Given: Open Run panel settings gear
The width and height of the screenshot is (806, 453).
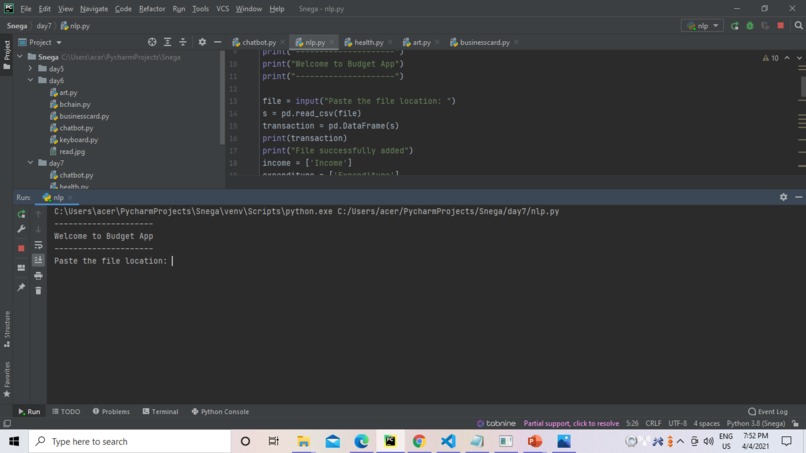Looking at the screenshot, I should (783, 197).
